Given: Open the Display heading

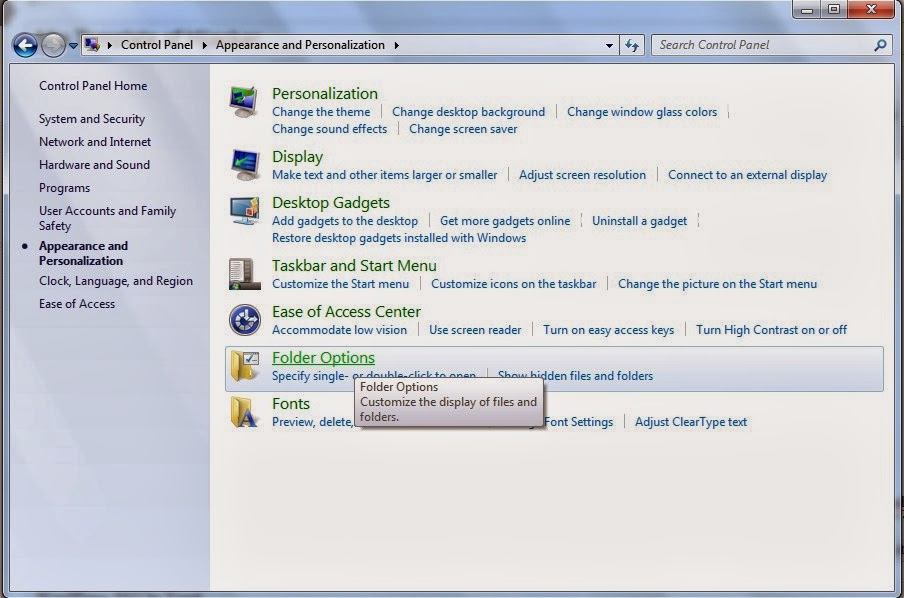Looking at the screenshot, I should tap(297, 157).
